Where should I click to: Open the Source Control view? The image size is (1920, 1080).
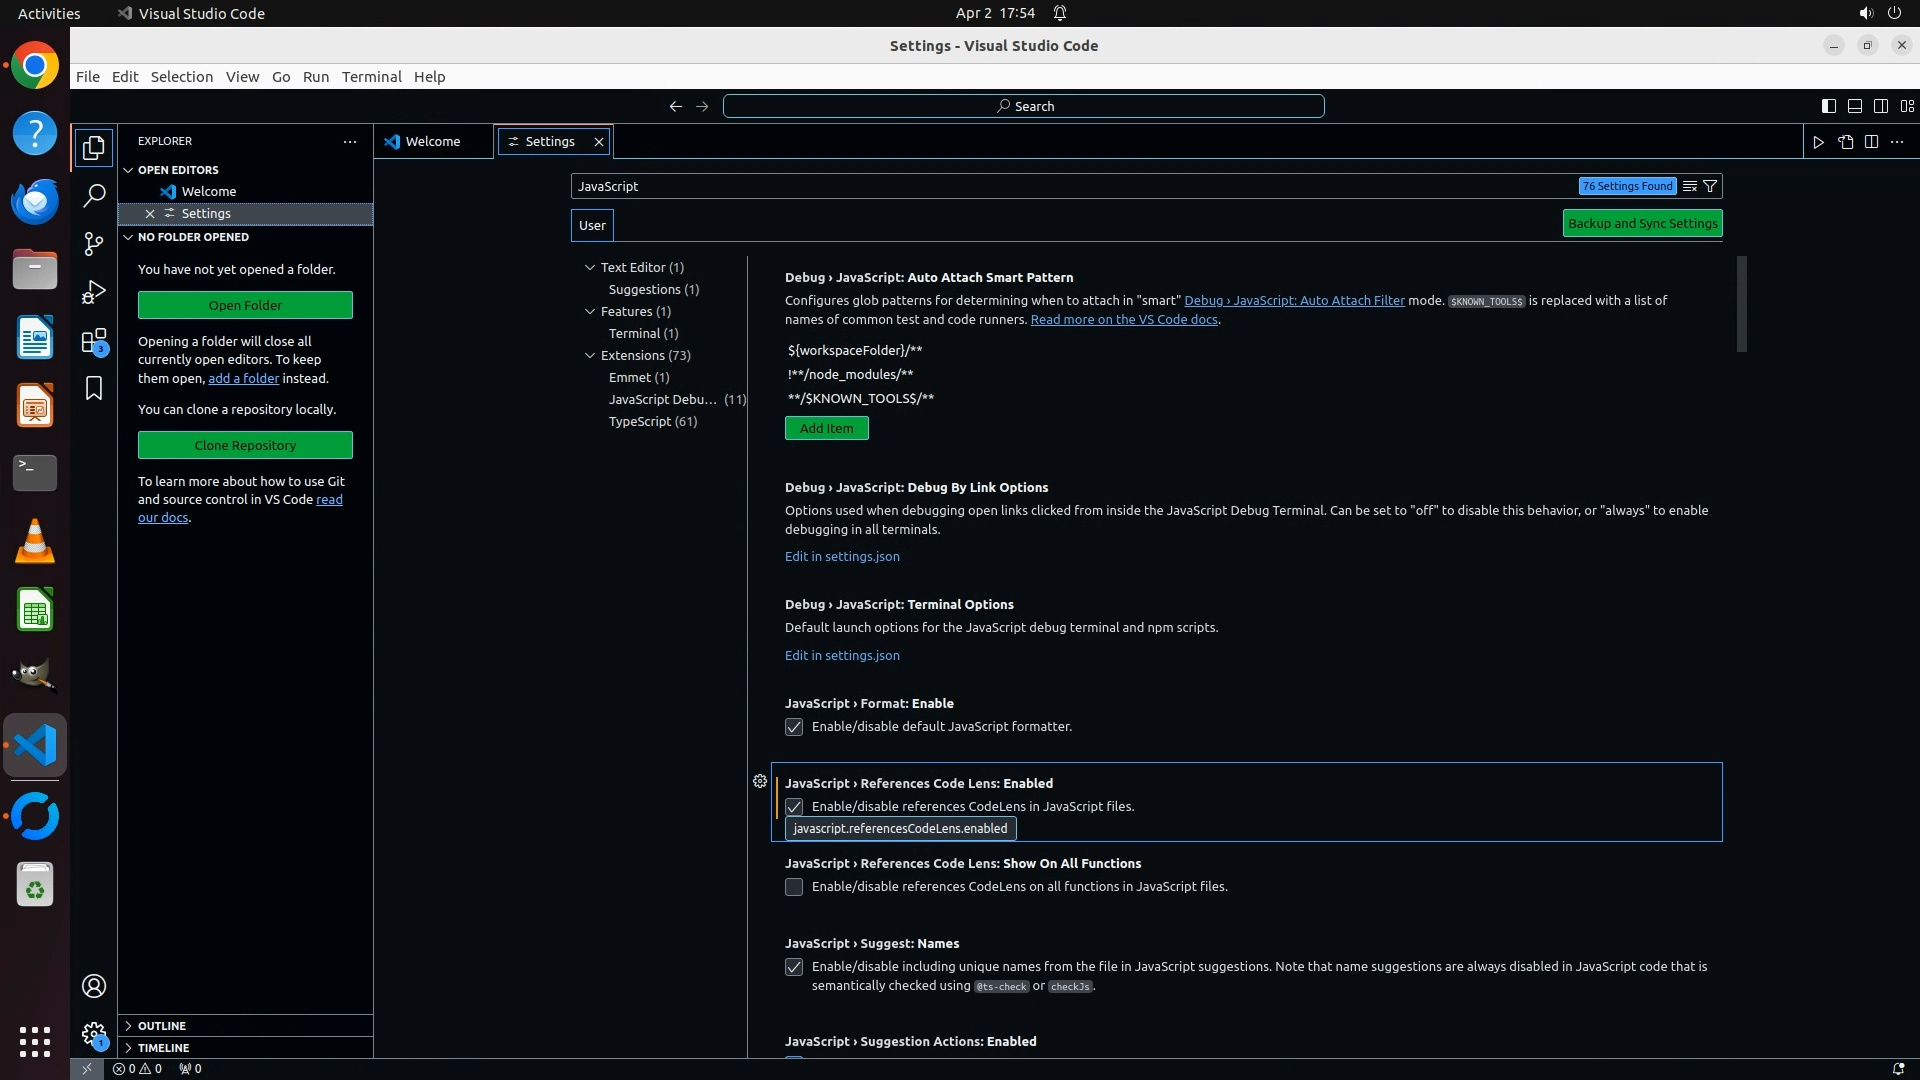pyautogui.click(x=94, y=244)
